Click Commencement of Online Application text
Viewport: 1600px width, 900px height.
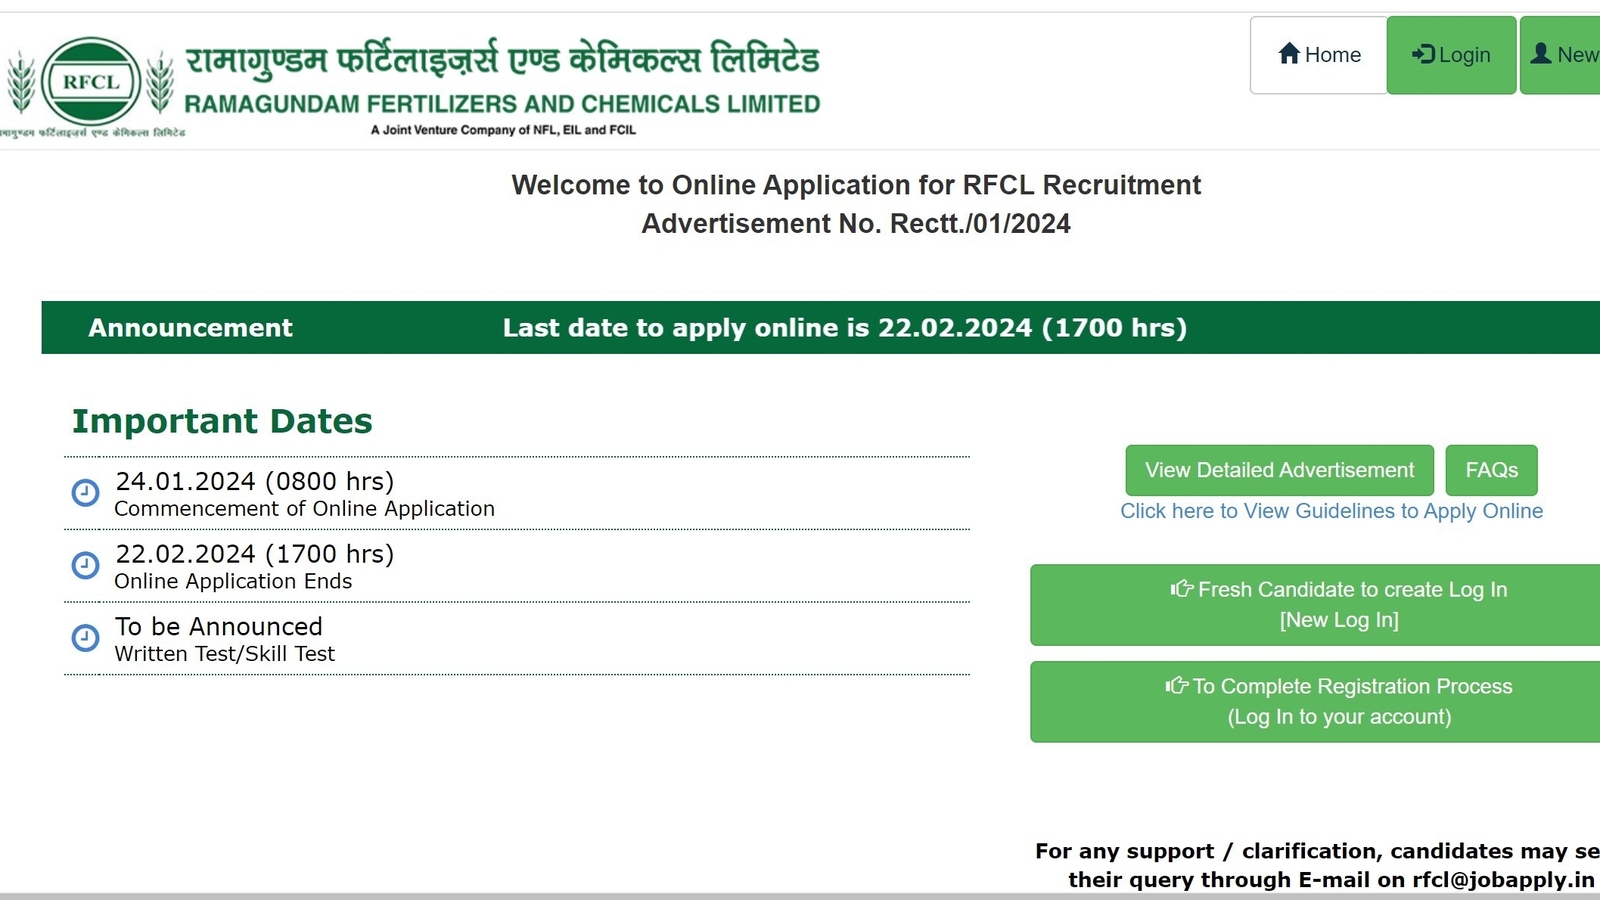[x=304, y=509]
